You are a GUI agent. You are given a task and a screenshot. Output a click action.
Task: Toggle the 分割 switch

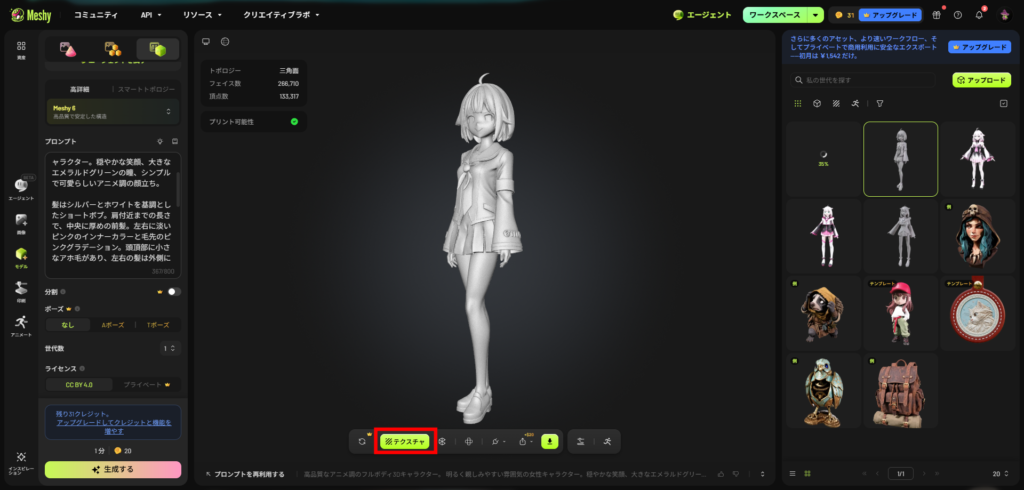pyautogui.click(x=174, y=291)
